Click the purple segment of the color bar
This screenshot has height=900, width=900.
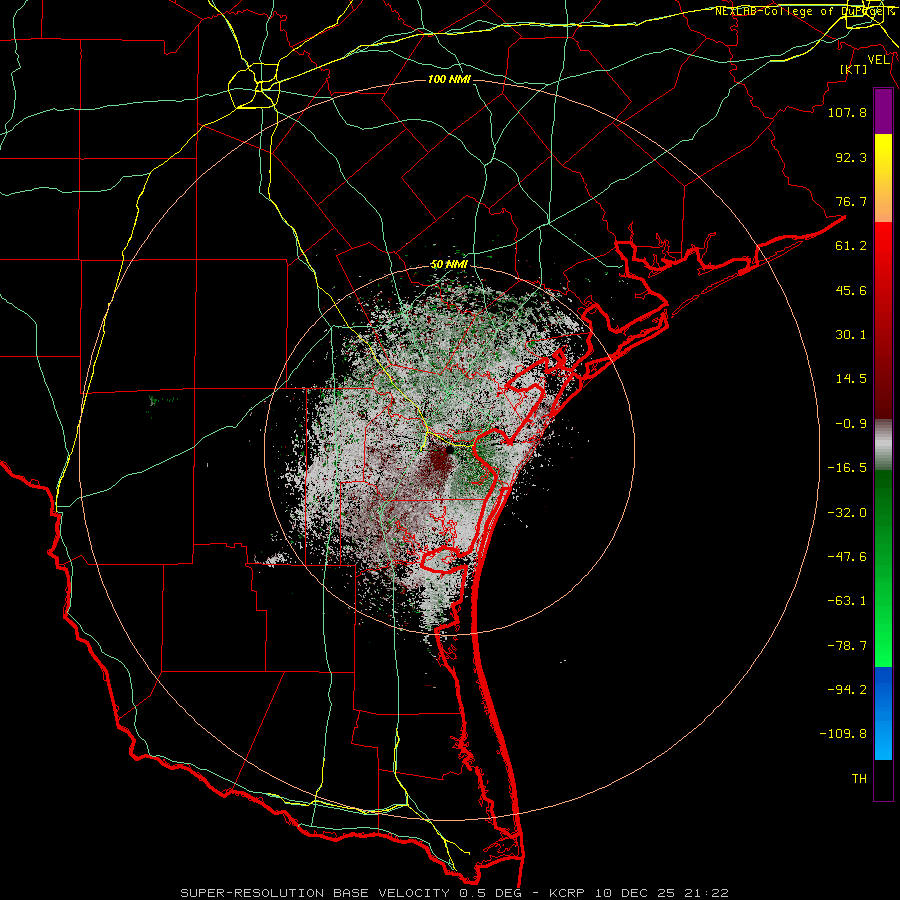(883, 112)
